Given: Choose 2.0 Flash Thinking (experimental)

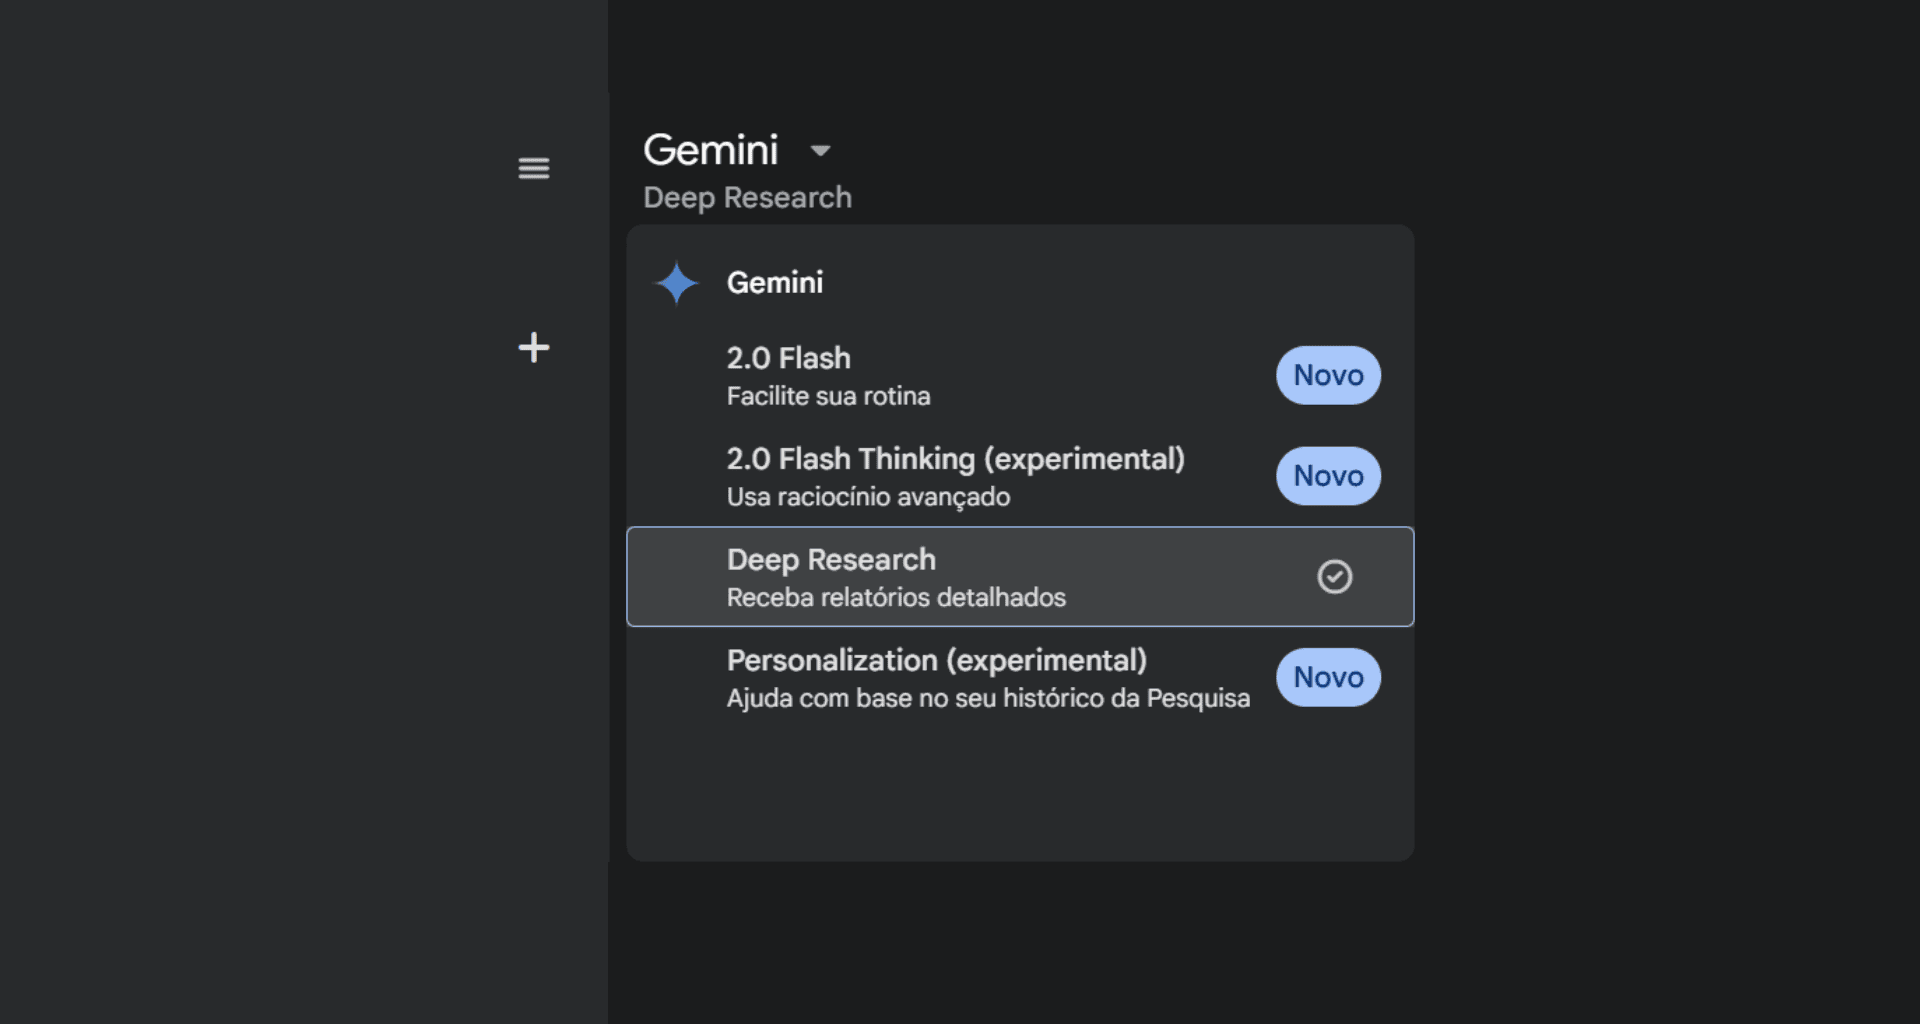Looking at the screenshot, I should coord(955,459).
